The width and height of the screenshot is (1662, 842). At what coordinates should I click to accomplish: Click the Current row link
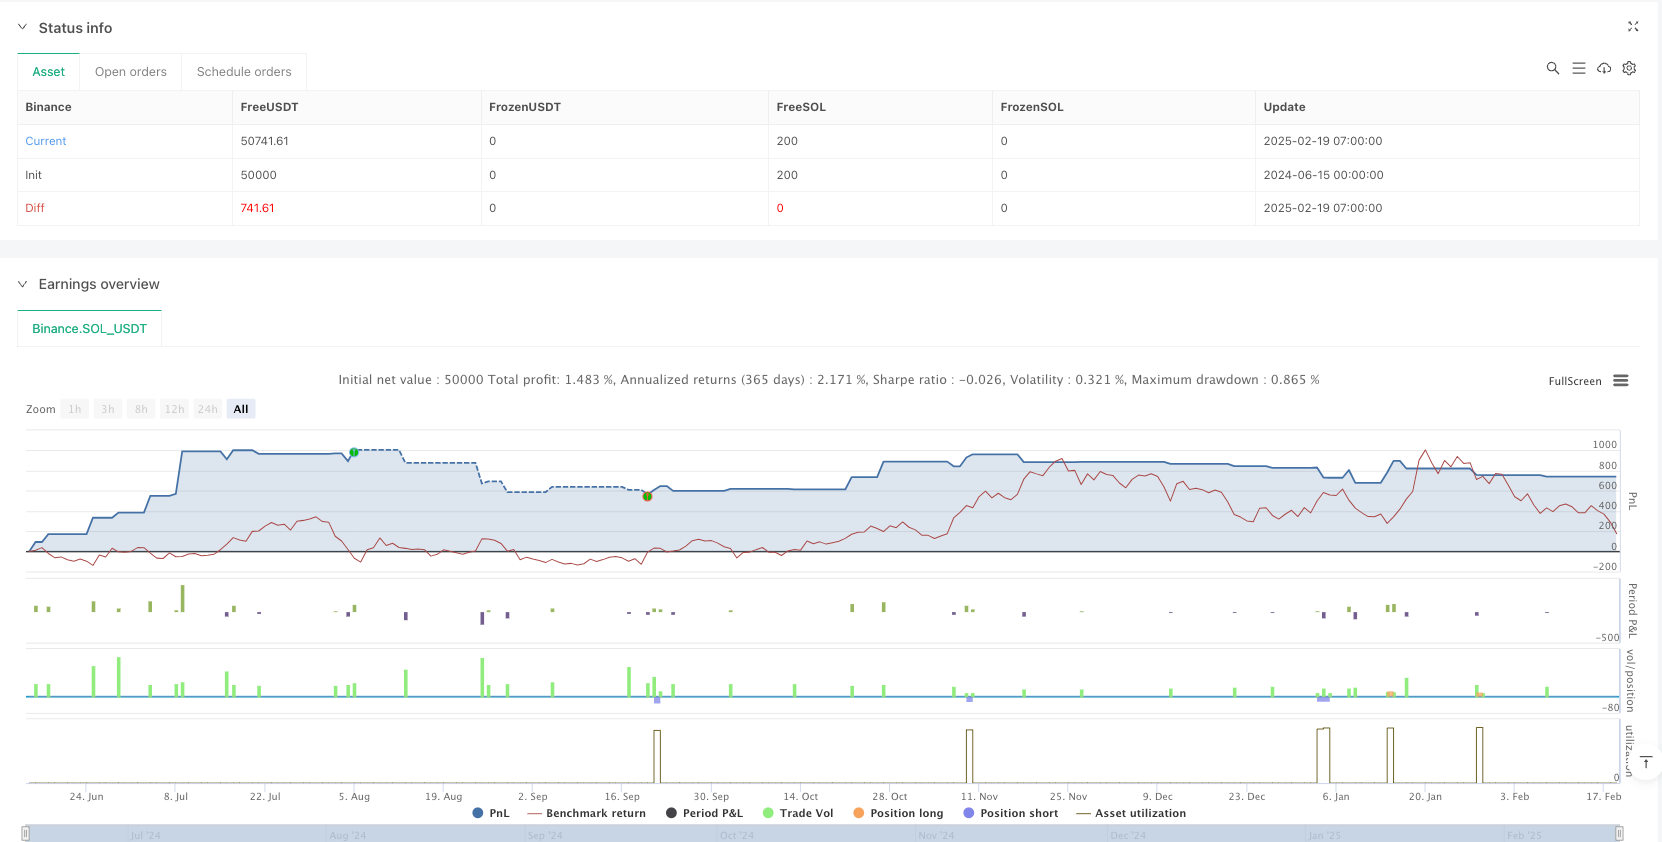(46, 141)
